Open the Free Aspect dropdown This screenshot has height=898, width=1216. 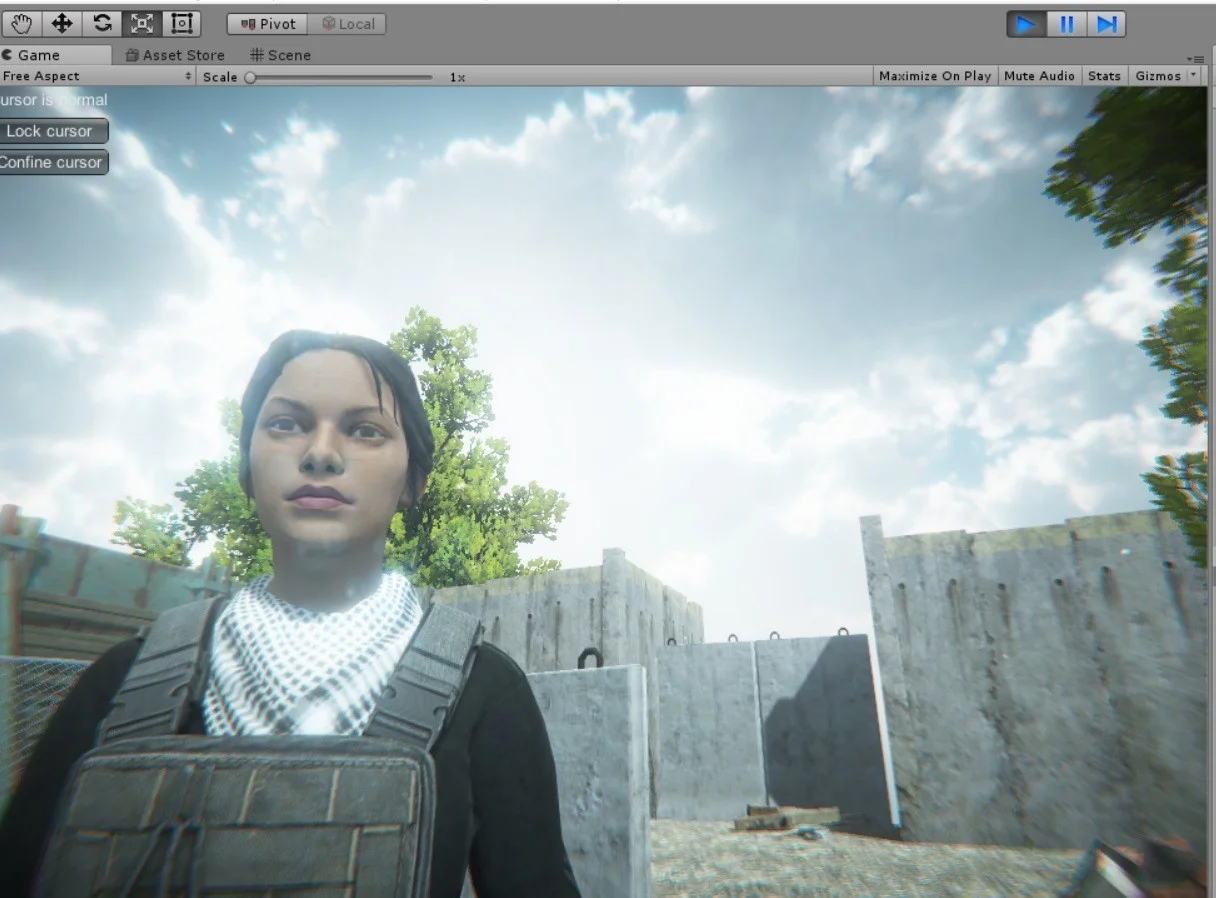pyautogui.click(x=98, y=76)
